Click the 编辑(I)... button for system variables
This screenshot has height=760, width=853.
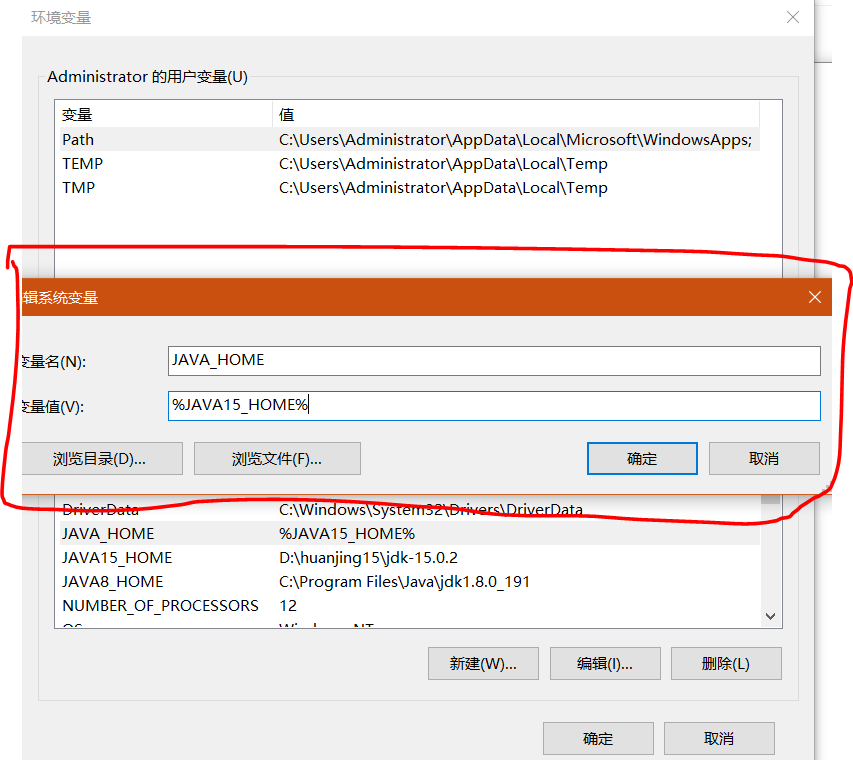[x=605, y=663]
